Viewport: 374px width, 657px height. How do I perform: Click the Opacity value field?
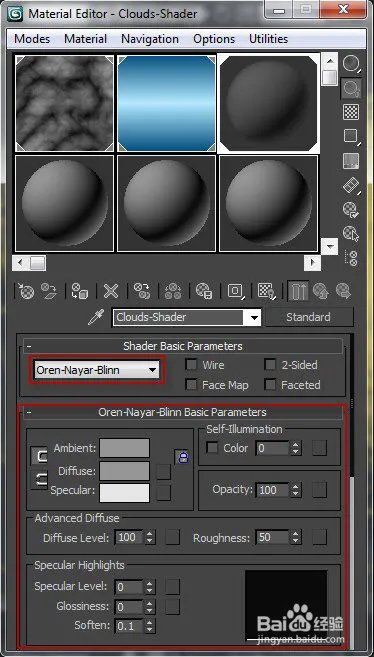tap(272, 490)
